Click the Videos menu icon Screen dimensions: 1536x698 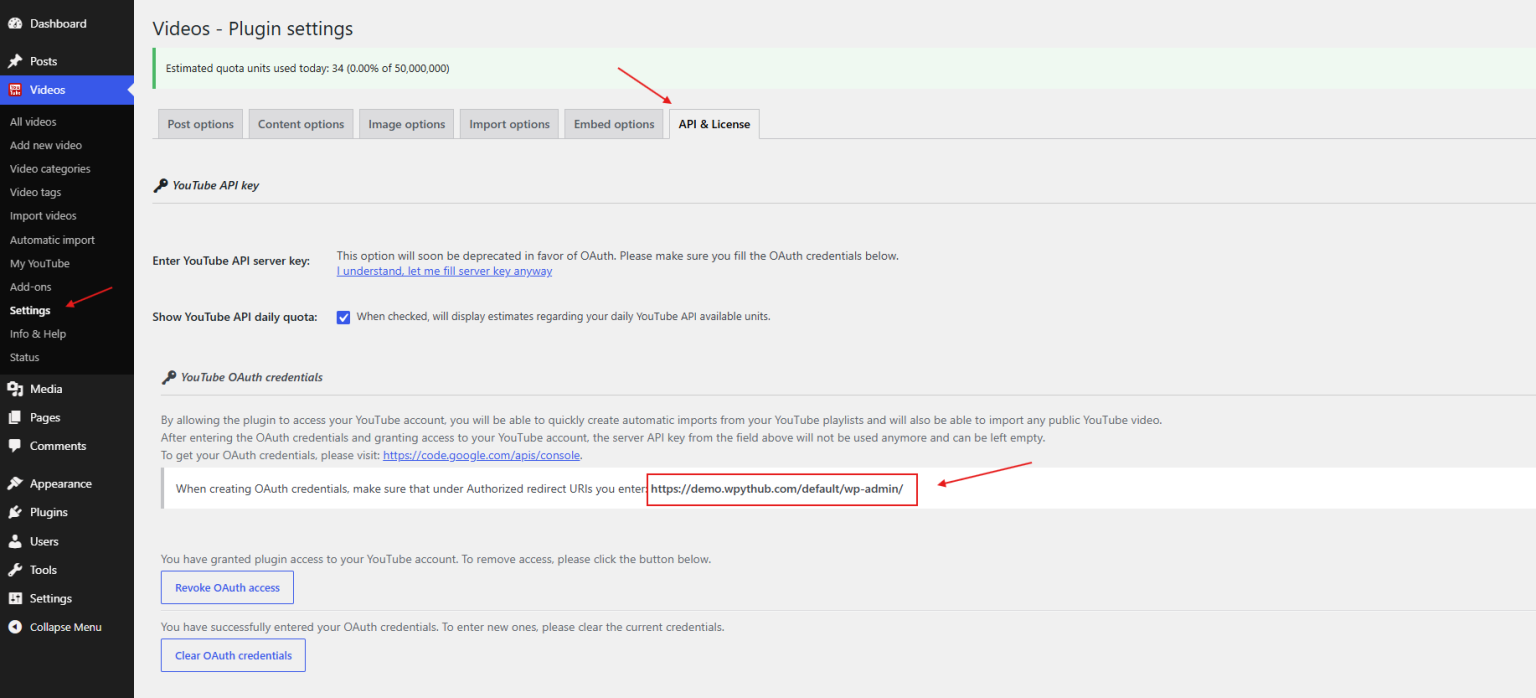tap(15, 90)
